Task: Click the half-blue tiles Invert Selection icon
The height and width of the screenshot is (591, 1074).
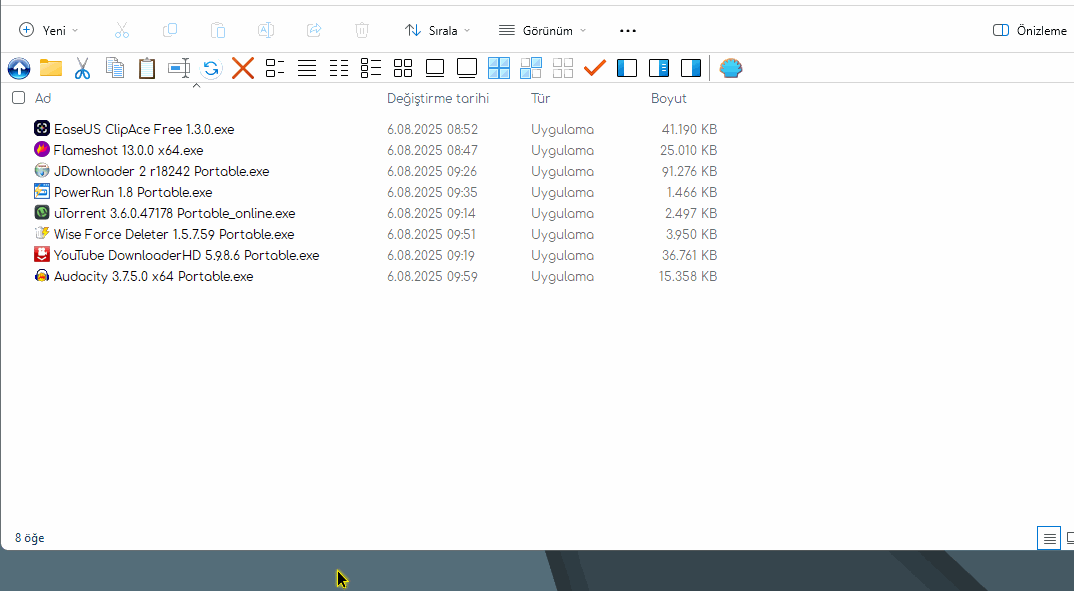Action: coord(531,68)
